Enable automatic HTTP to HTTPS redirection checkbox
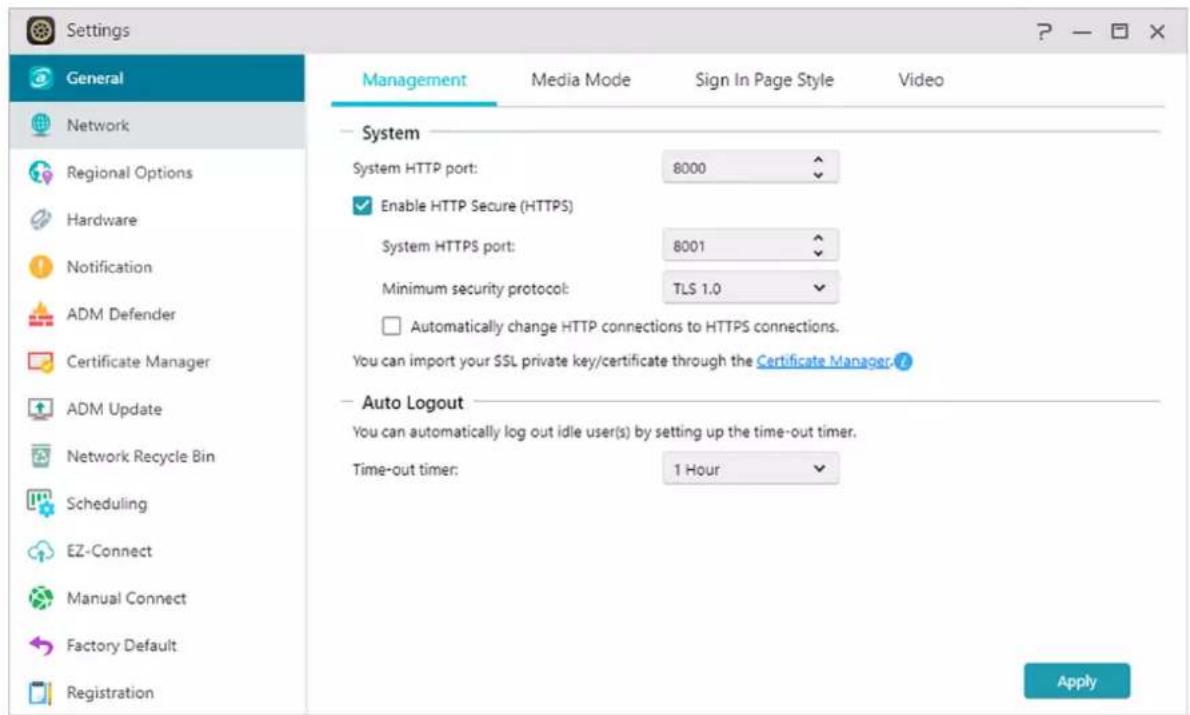This screenshot has height=715, width=1190. pos(392,326)
